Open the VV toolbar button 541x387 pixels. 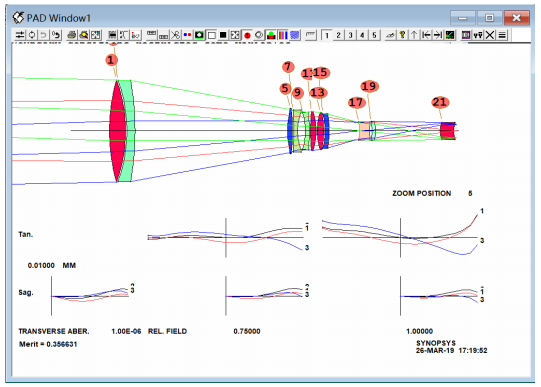[478, 35]
